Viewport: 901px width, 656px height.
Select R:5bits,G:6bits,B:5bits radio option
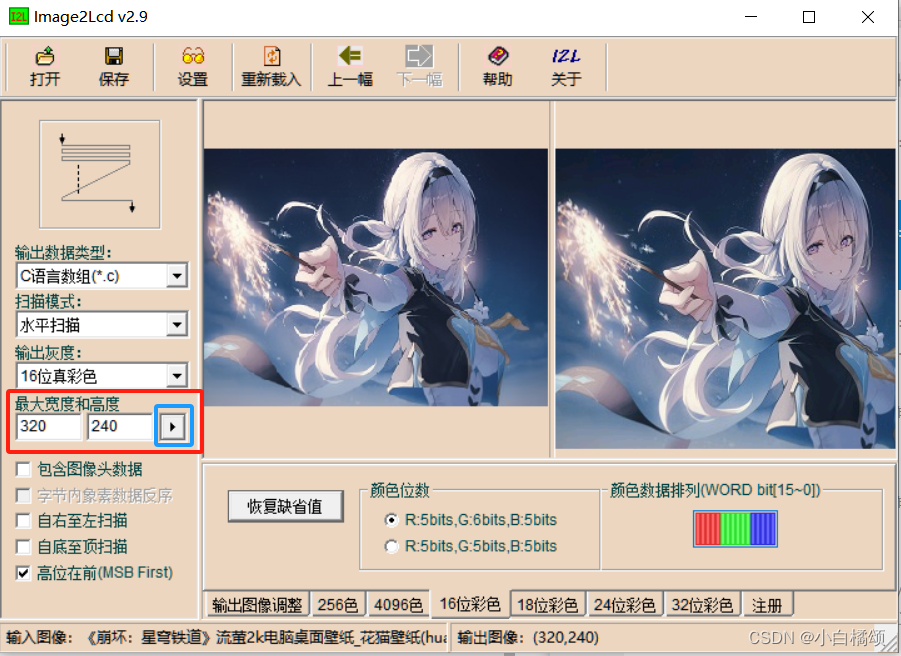pyautogui.click(x=391, y=520)
